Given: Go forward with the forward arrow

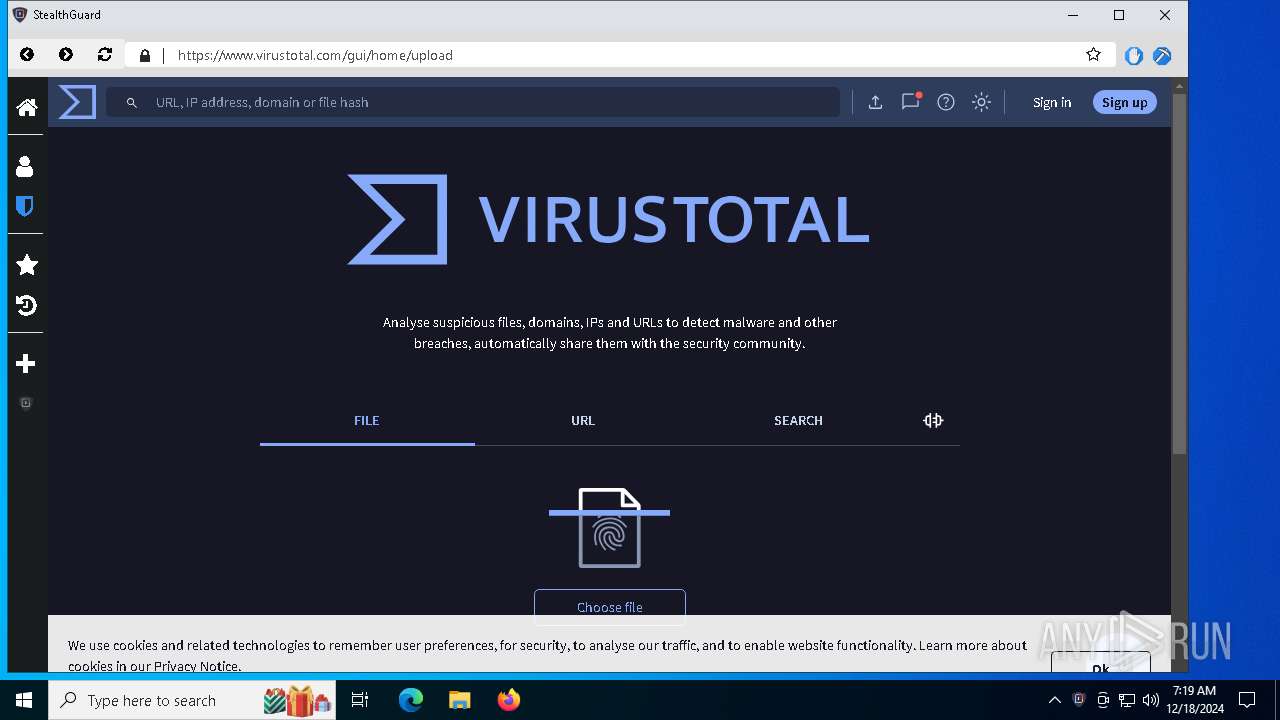Looking at the screenshot, I should (x=66, y=55).
